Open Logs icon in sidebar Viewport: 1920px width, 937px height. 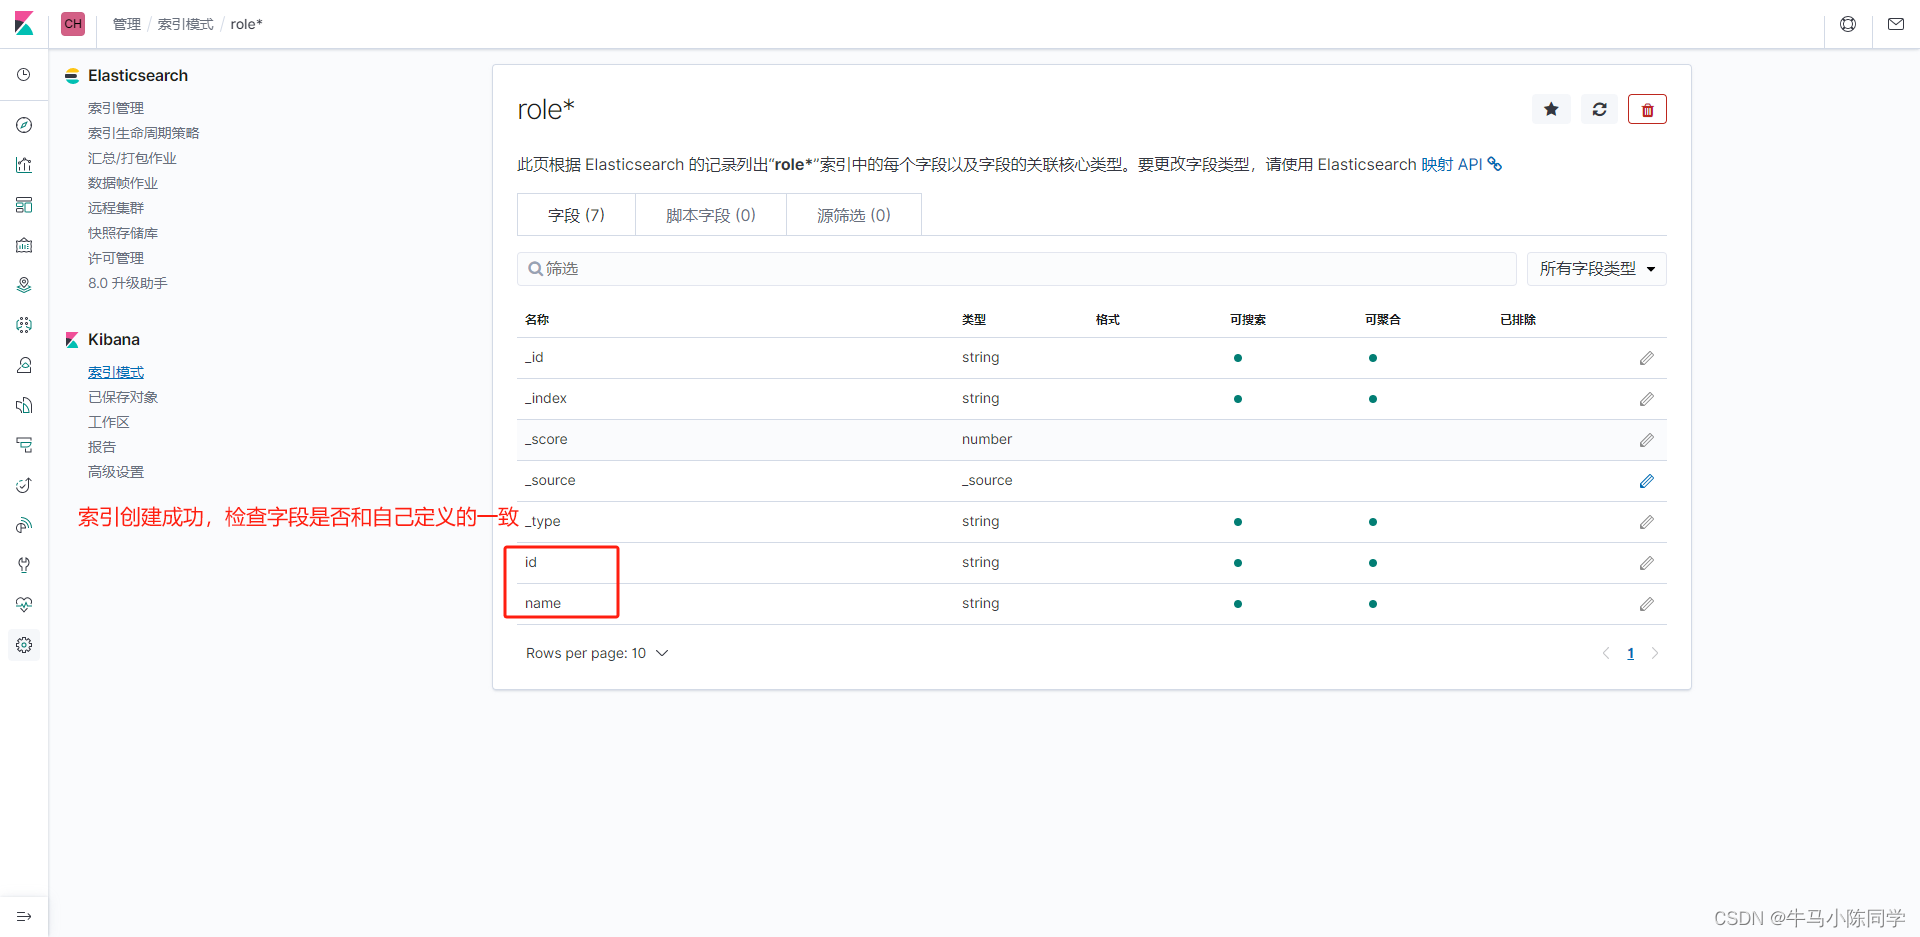24,405
